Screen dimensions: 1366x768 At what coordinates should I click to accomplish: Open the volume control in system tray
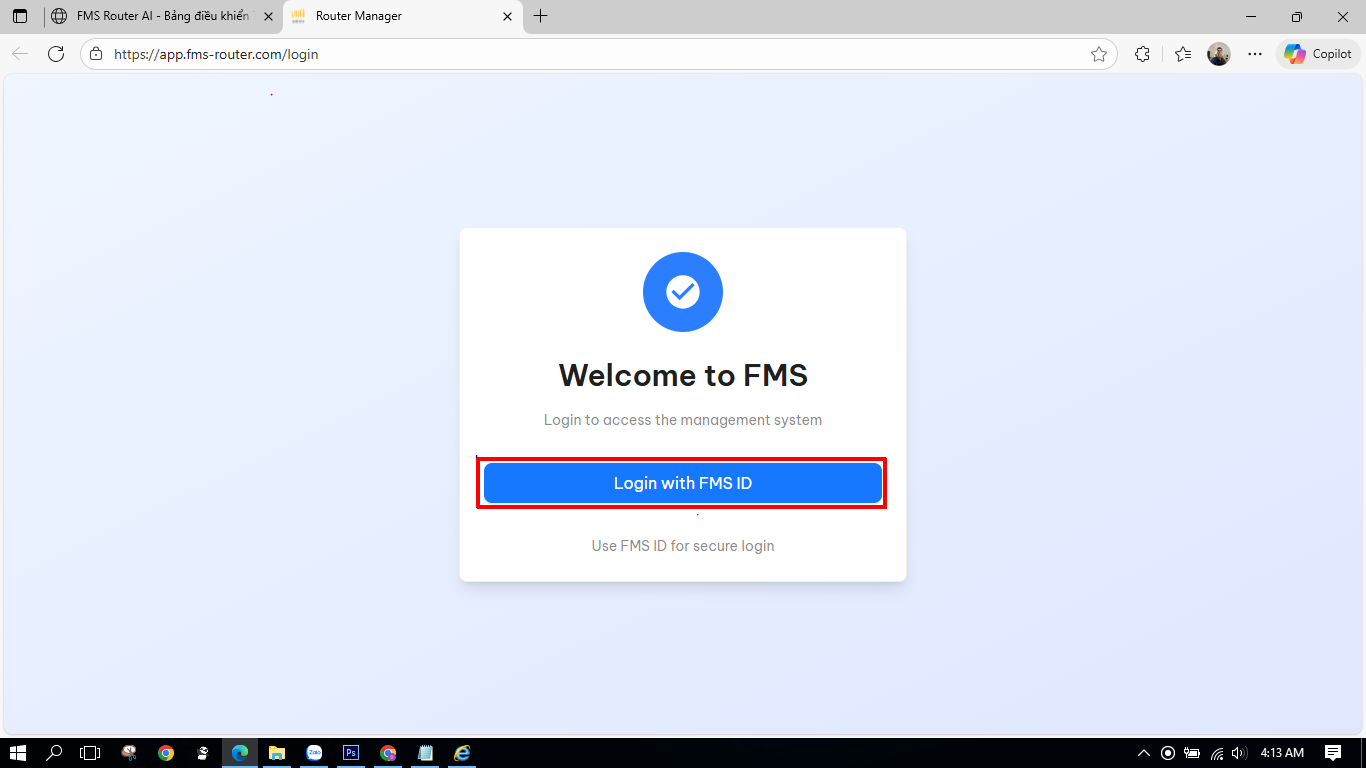(x=1240, y=753)
